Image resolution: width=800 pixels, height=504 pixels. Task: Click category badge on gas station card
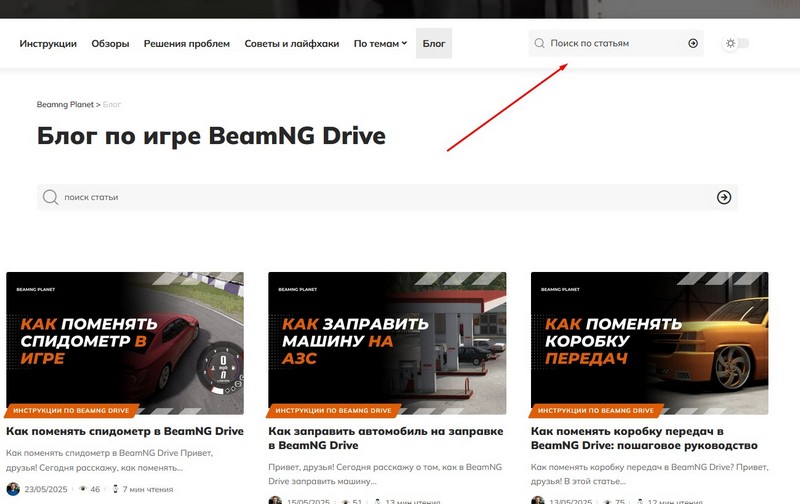[334, 410]
